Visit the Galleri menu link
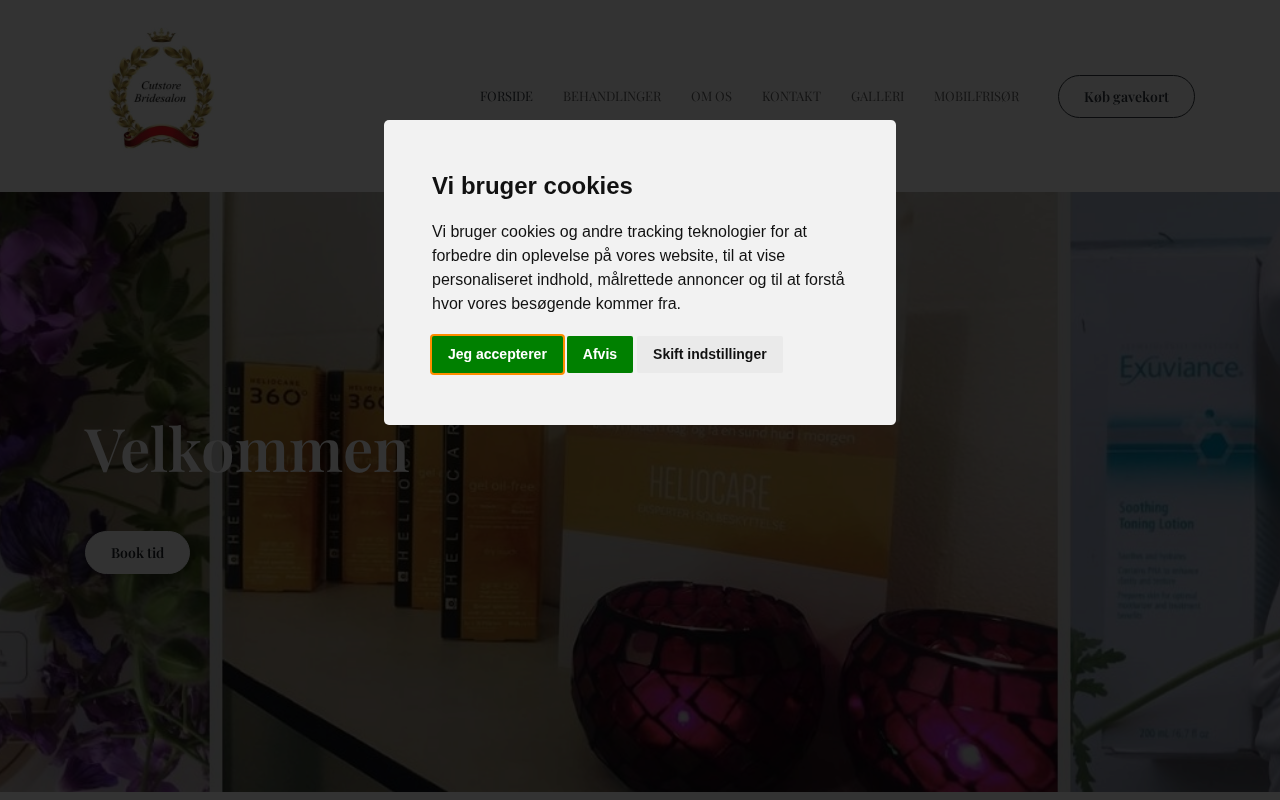The width and height of the screenshot is (1280, 800). tap(877, 96)
